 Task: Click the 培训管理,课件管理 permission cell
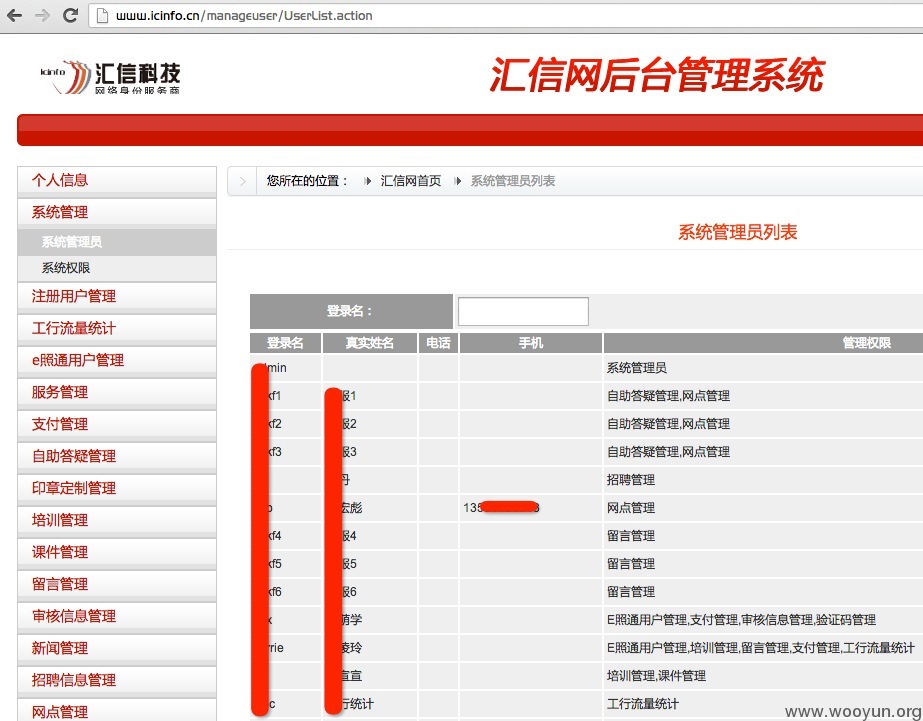point(763,676)
